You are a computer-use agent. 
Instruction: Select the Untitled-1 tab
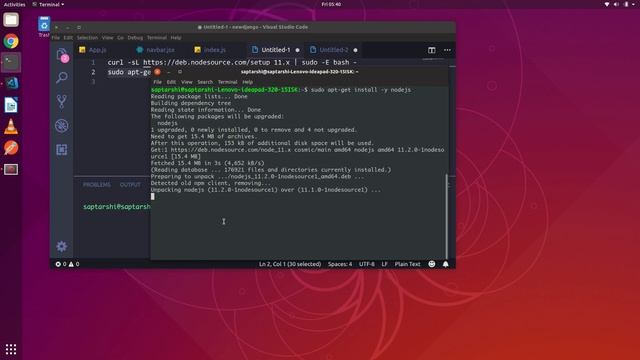pyautogui.click(x=276, y=50)
